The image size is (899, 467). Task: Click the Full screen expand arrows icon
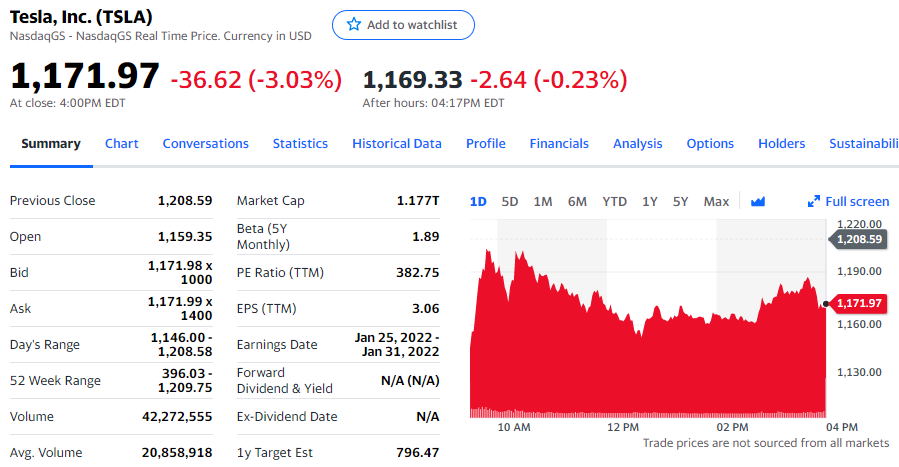pos(814,201)
